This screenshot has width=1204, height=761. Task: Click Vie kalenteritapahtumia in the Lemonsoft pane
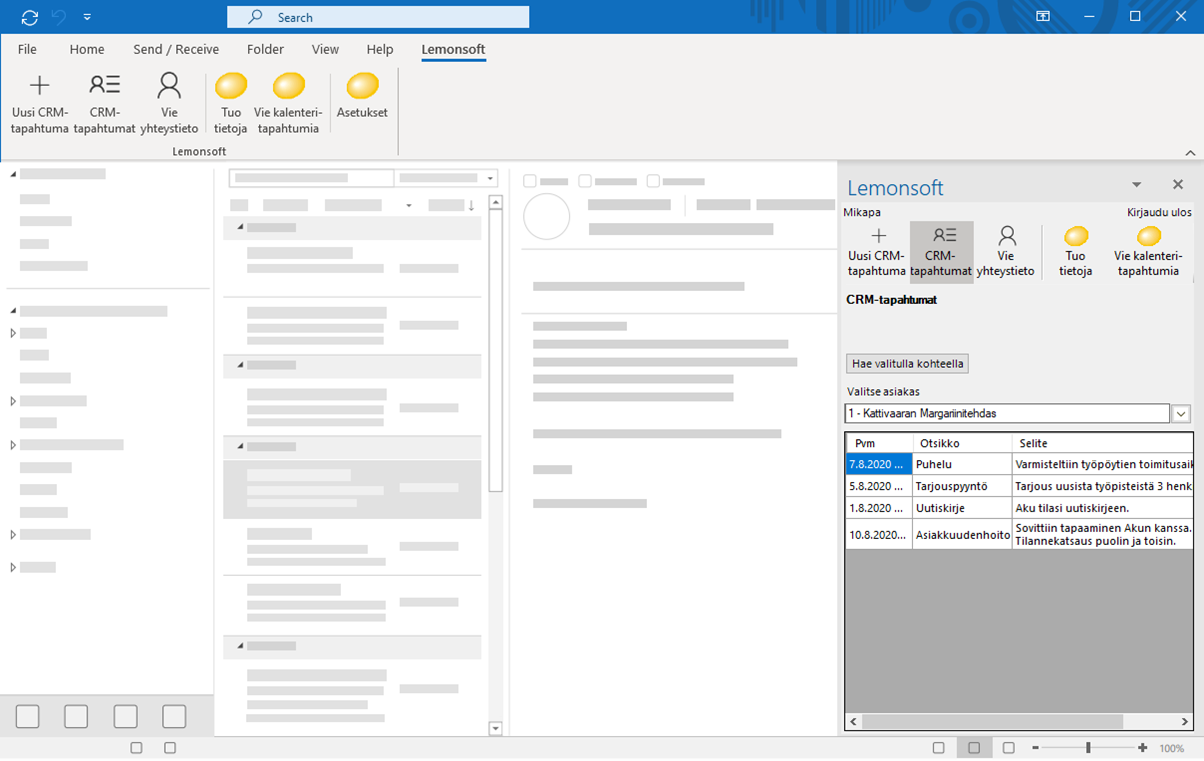coord(1148,252)
